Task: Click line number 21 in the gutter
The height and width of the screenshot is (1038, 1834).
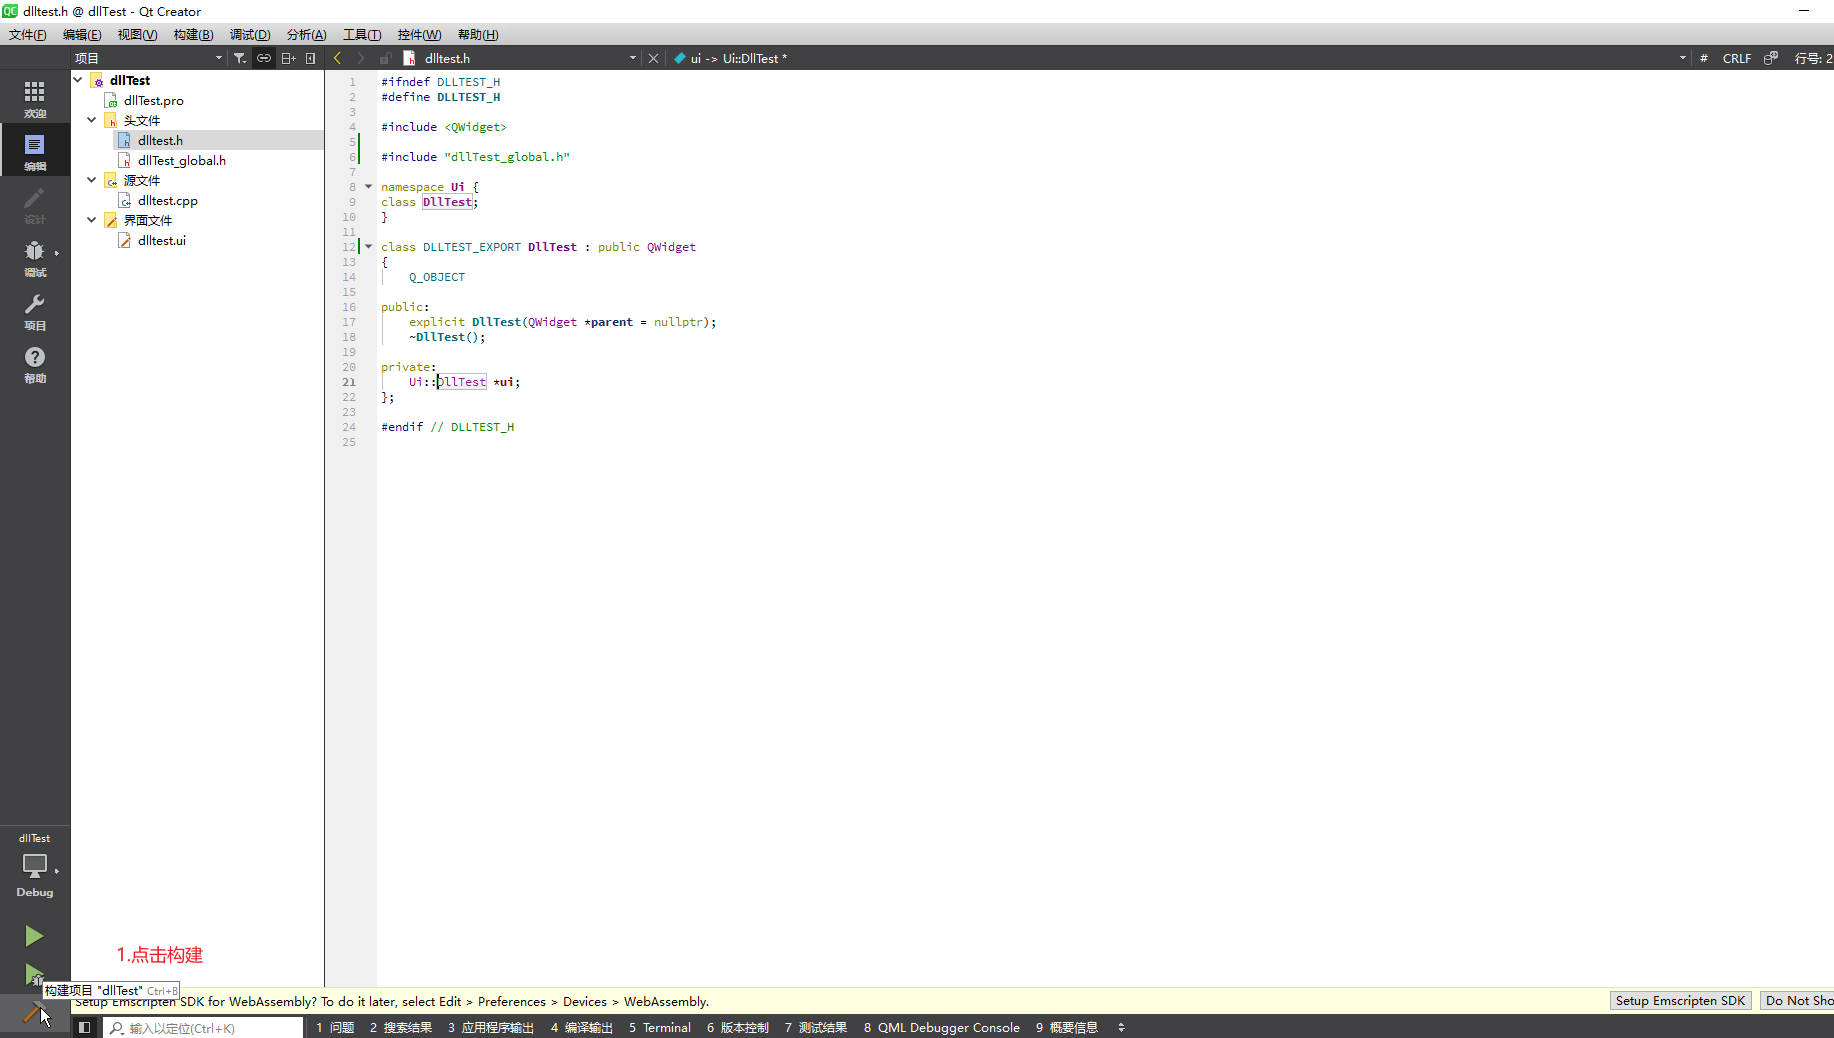Action: [x=349, y=382]
